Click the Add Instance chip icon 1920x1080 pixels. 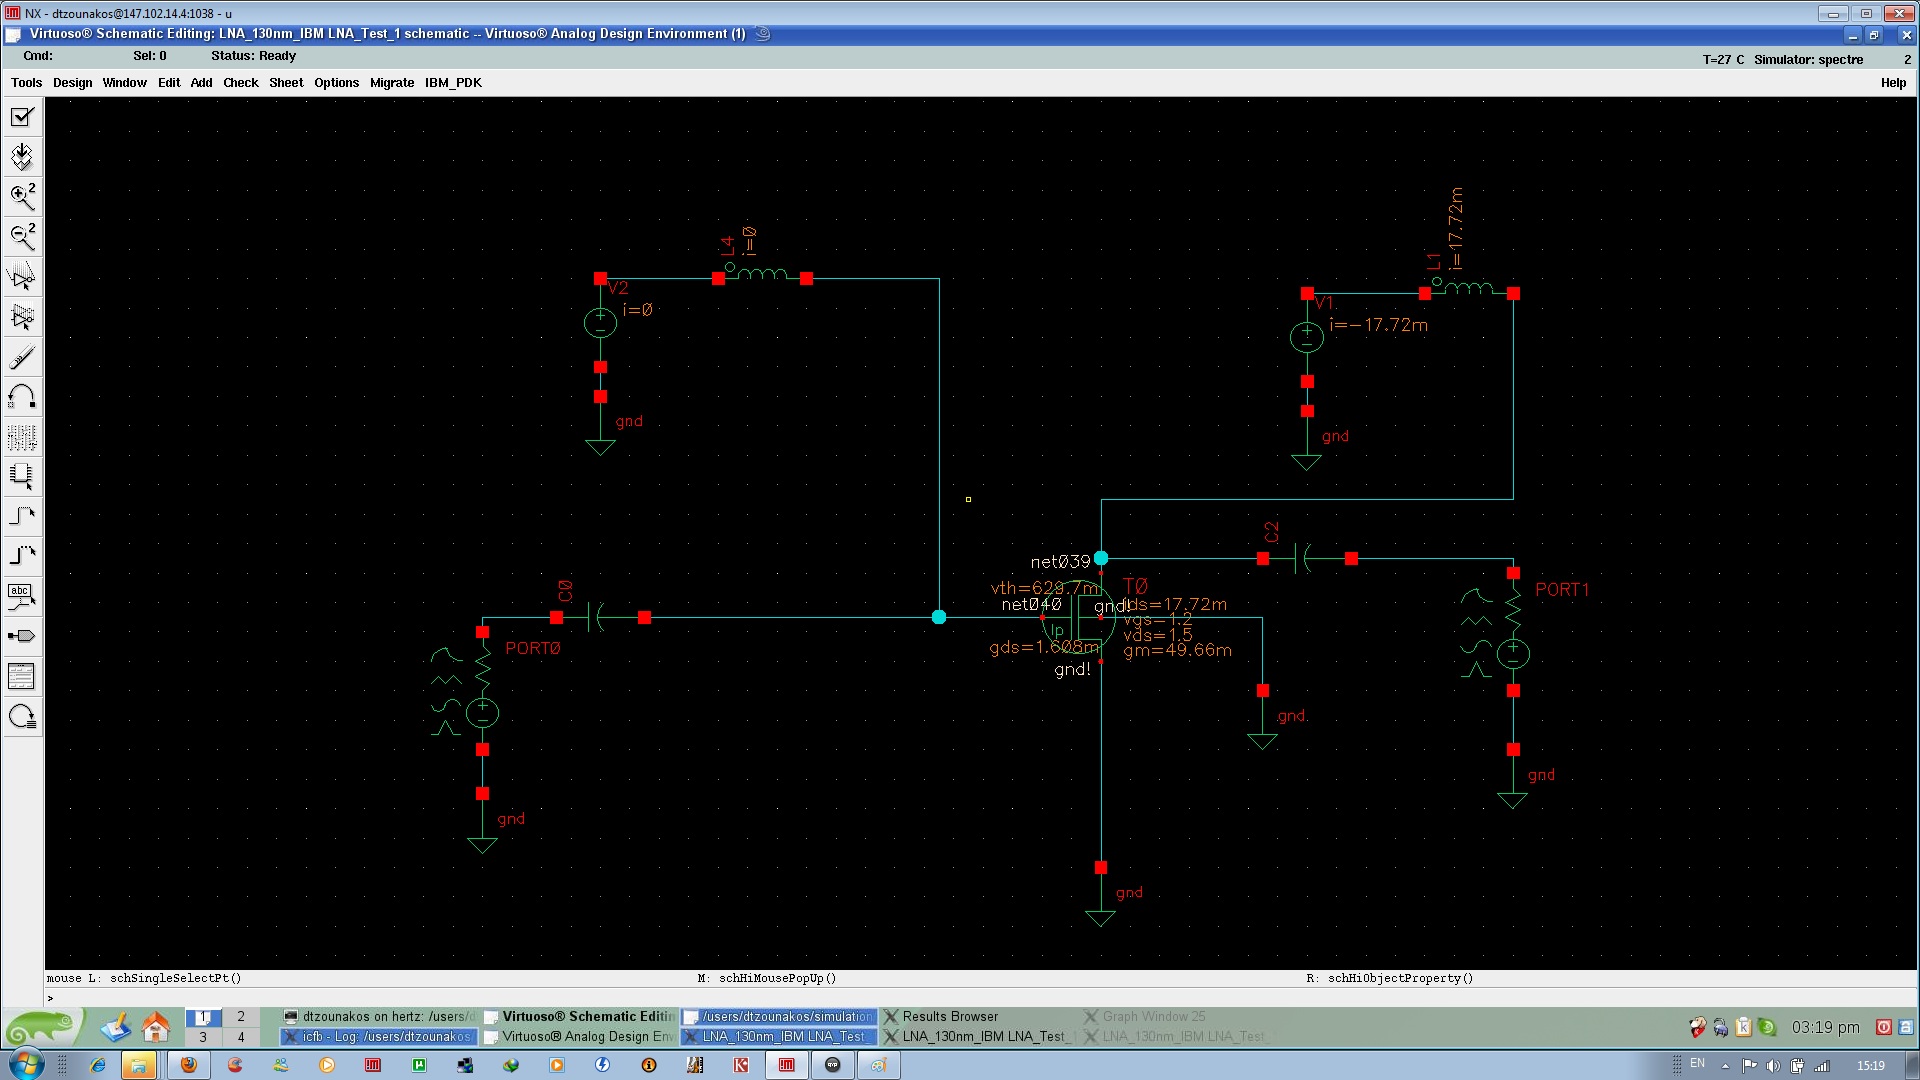click(x=22, y=476)
